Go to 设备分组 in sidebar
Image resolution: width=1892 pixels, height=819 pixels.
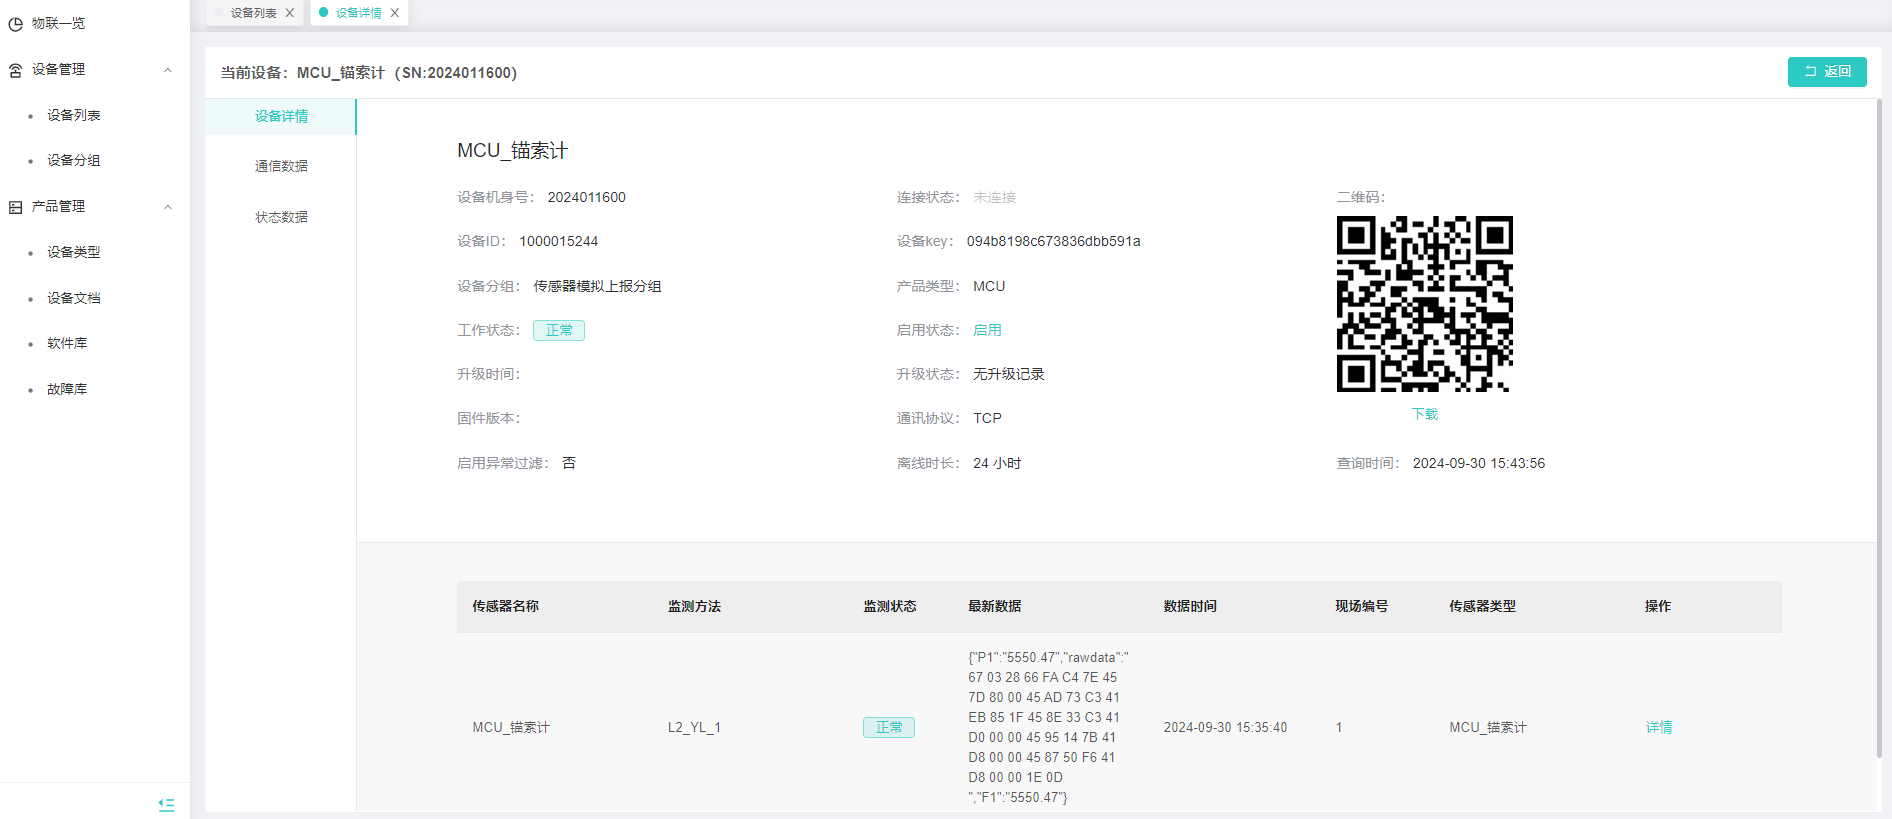pyautogui.click(x=73, y=160)
